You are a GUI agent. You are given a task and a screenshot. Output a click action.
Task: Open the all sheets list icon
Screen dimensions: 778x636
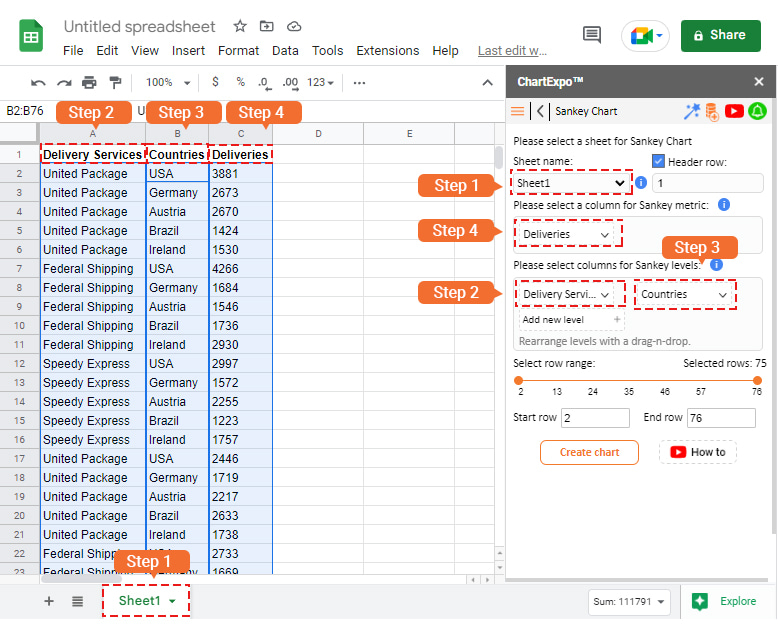tap(77, 601)
